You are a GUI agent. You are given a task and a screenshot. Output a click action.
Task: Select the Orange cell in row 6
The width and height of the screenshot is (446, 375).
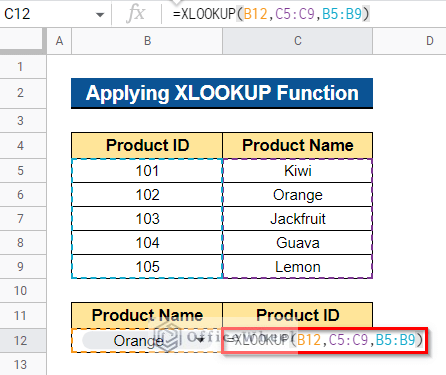tap(297, 195)
